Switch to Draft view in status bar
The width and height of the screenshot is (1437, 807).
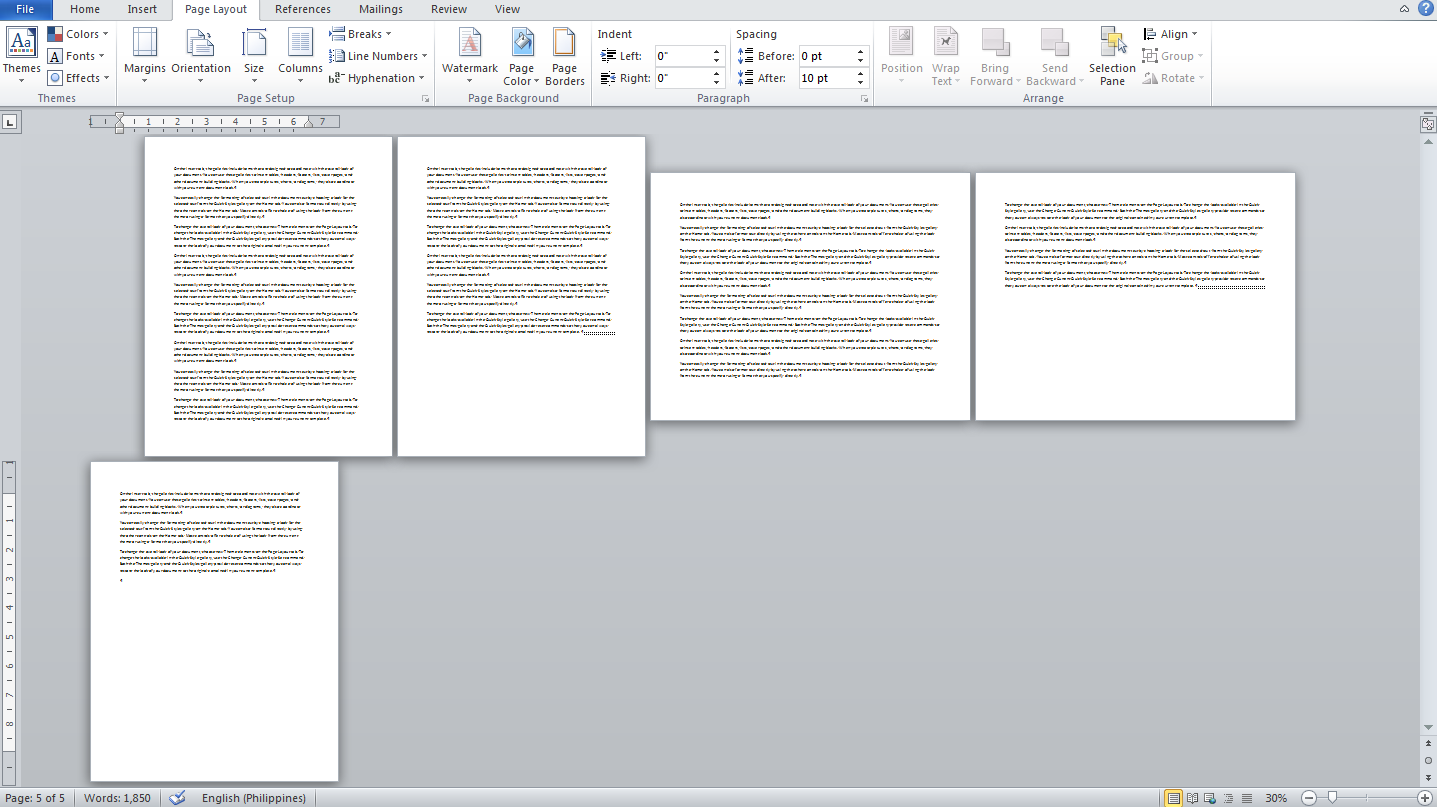click(x=1244, y=798)
